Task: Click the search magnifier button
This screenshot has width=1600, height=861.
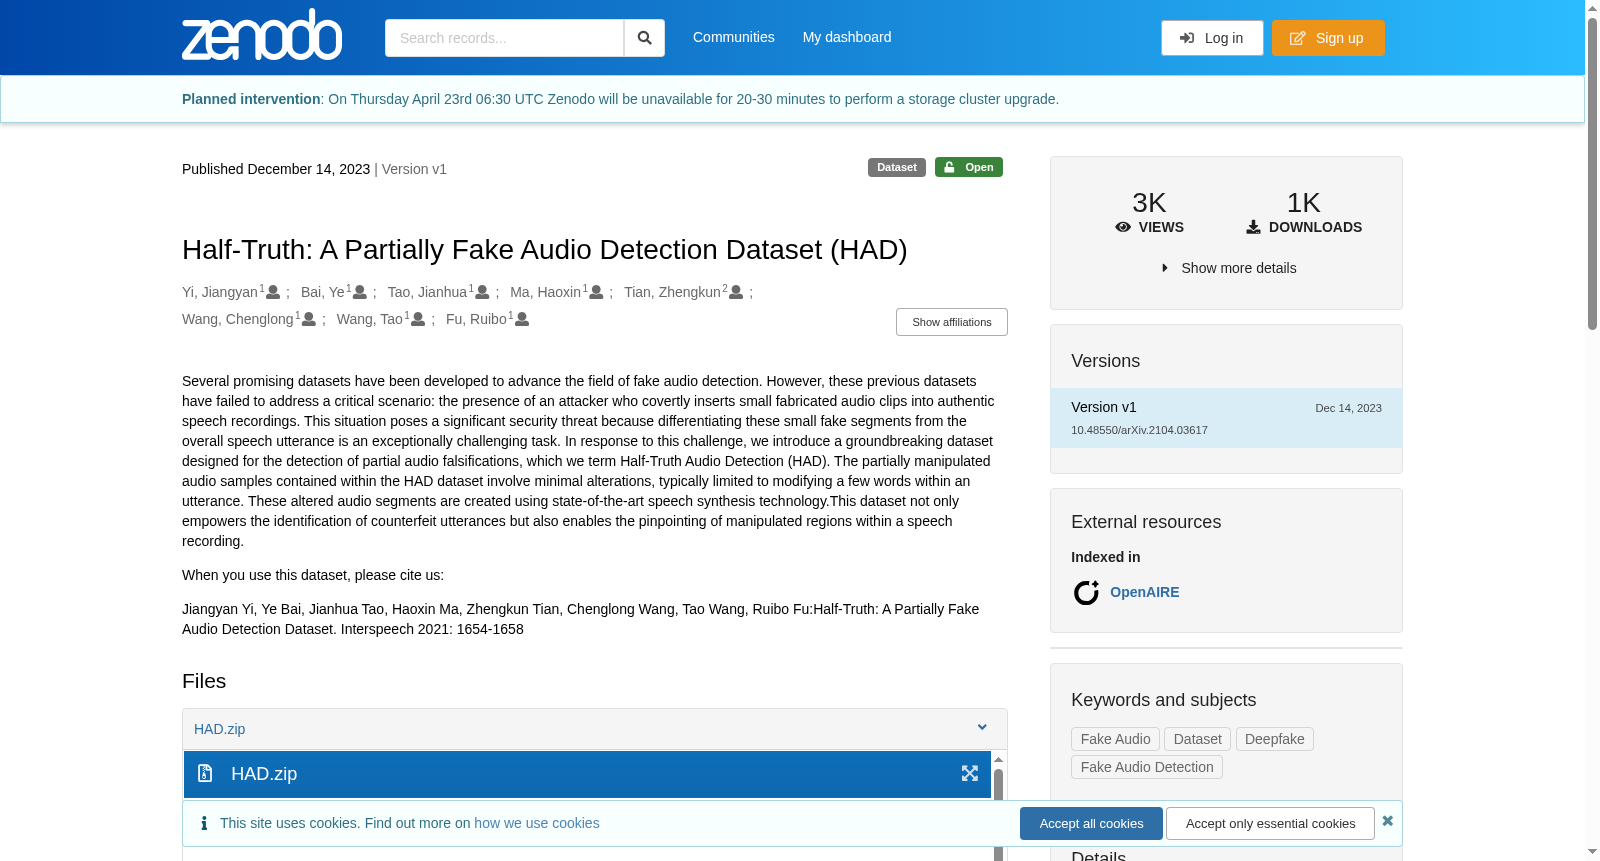Action: (x=644, y=38)
